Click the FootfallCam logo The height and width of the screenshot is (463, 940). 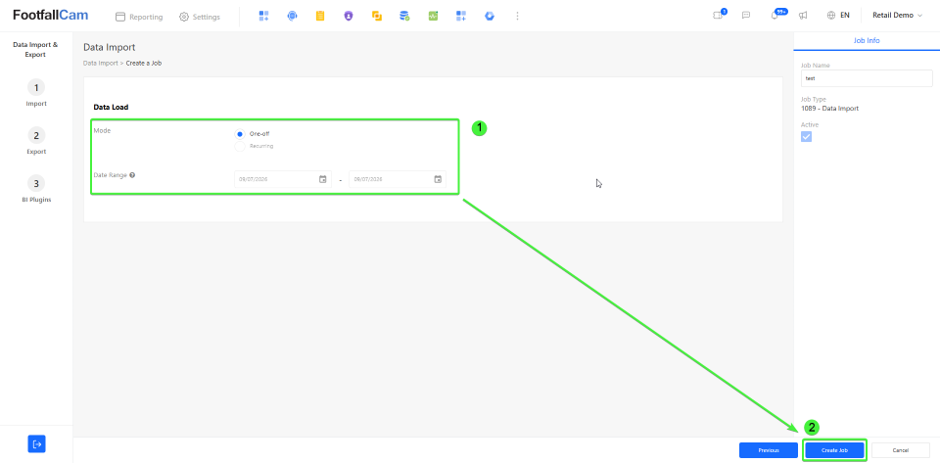tap(50, 16)
